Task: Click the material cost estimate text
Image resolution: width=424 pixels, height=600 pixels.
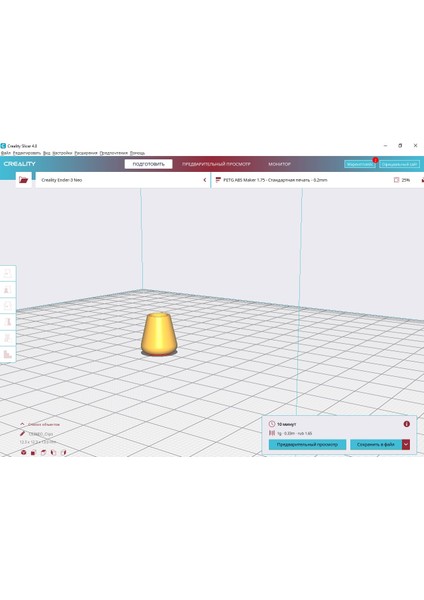Action: click(295, 433)
